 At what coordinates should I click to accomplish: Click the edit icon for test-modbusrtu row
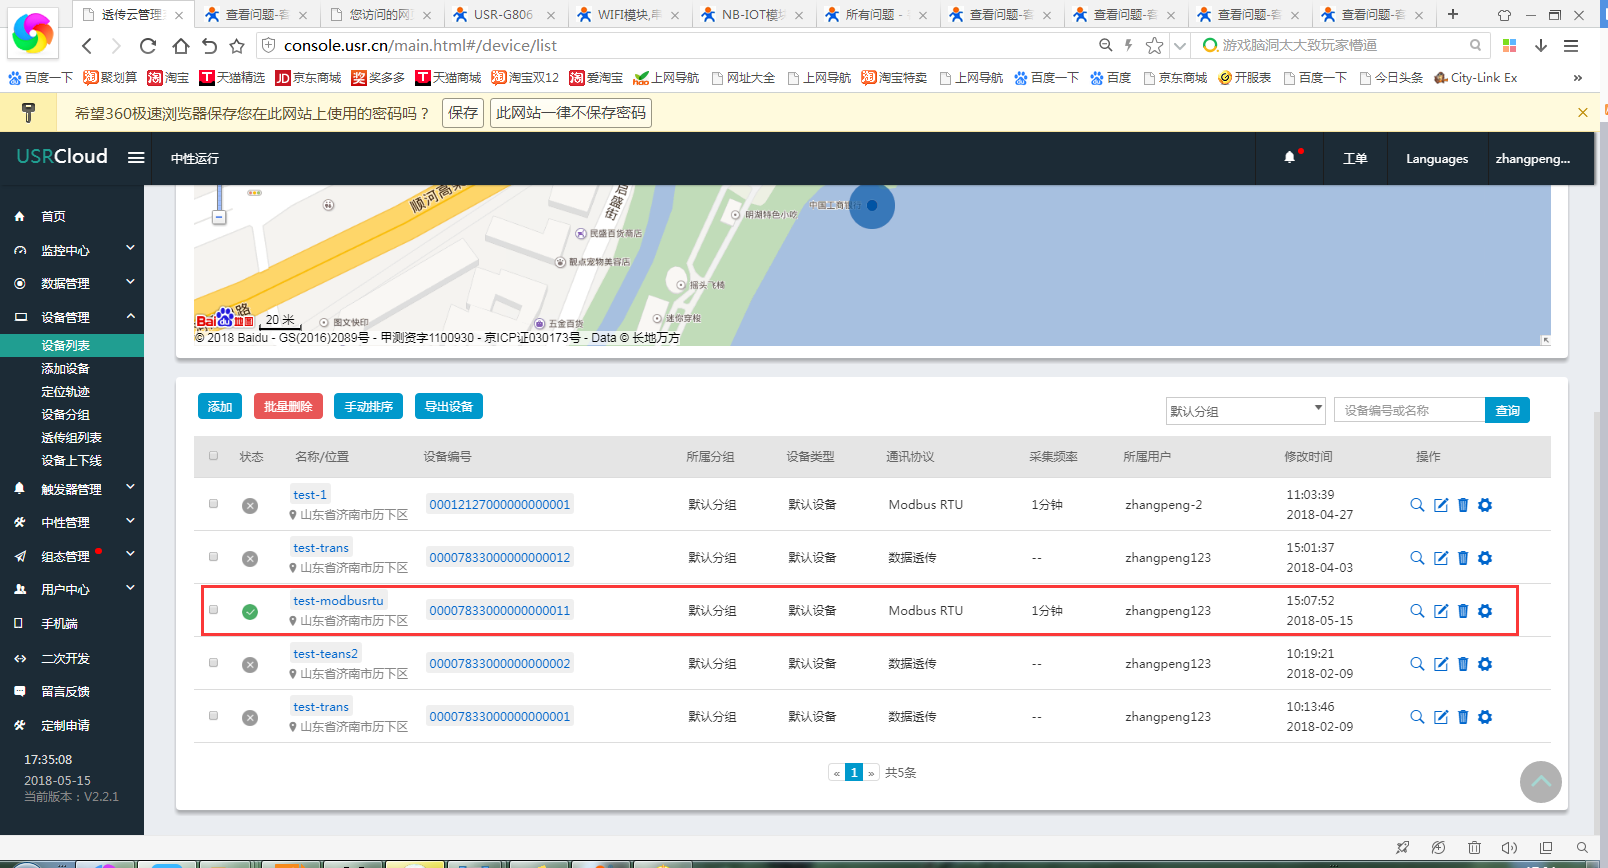coord(1441,611)
